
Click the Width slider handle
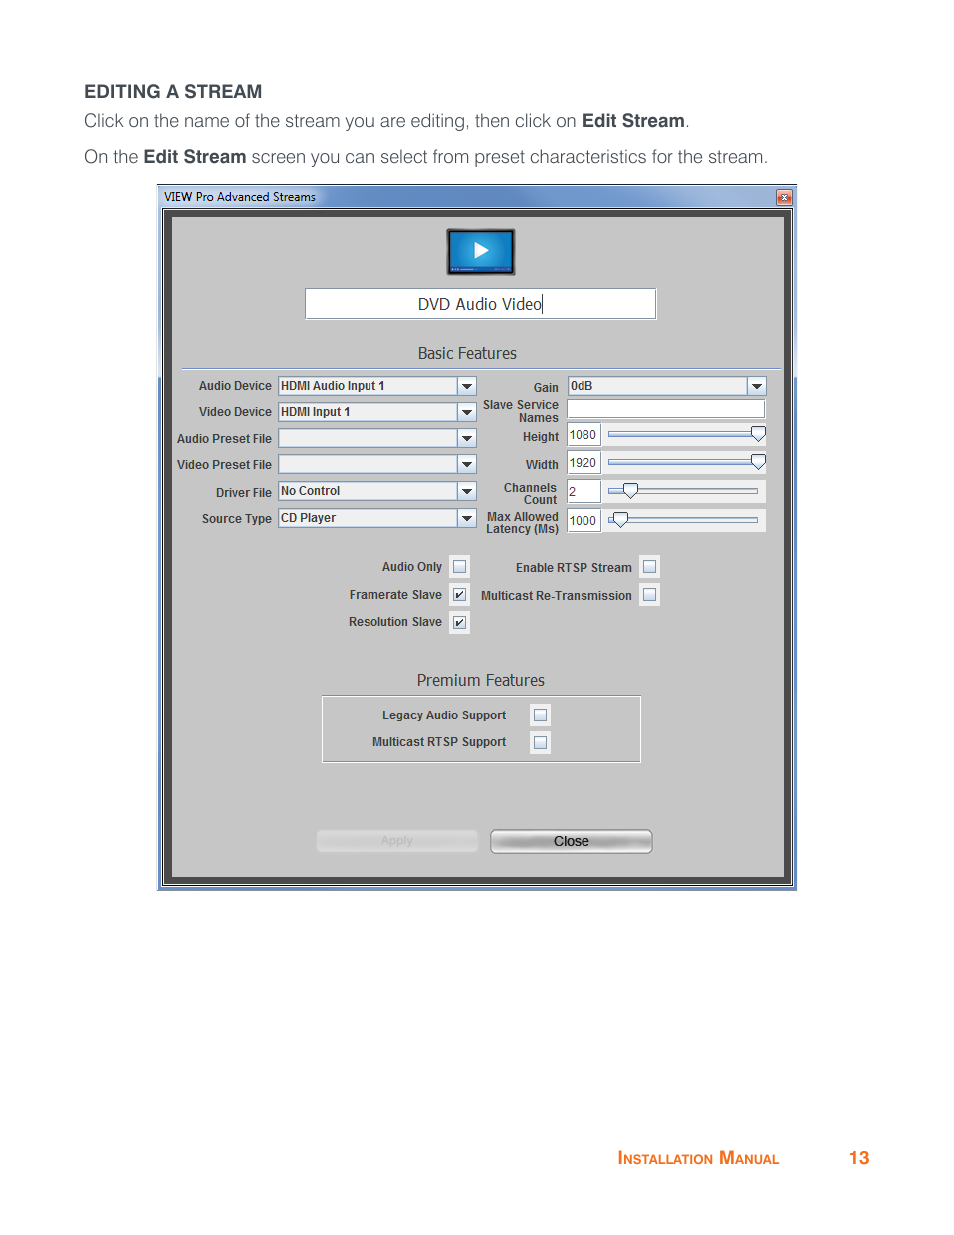coord(758,462)
